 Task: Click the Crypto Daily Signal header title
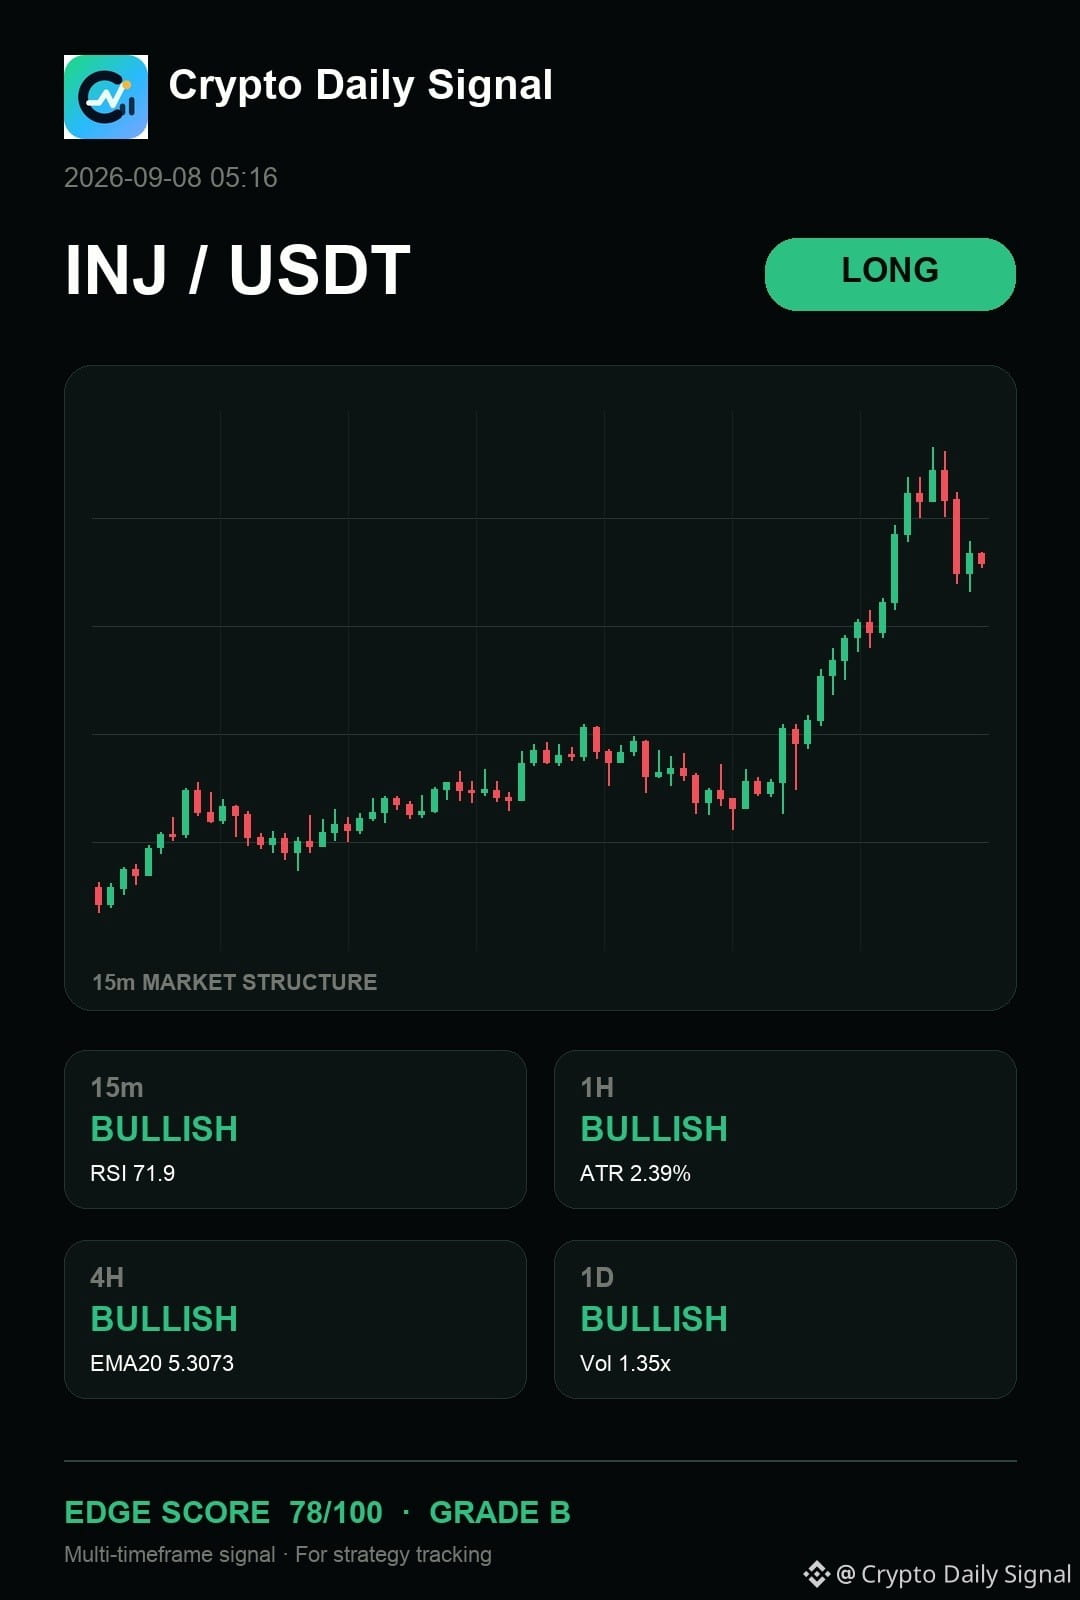pyautogui.click(x=360, y=86)
